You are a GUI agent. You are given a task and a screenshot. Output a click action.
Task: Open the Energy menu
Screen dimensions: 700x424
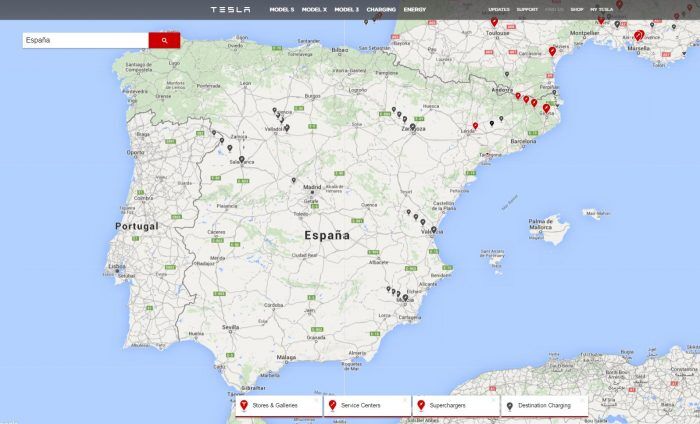[x=415, y=9]
